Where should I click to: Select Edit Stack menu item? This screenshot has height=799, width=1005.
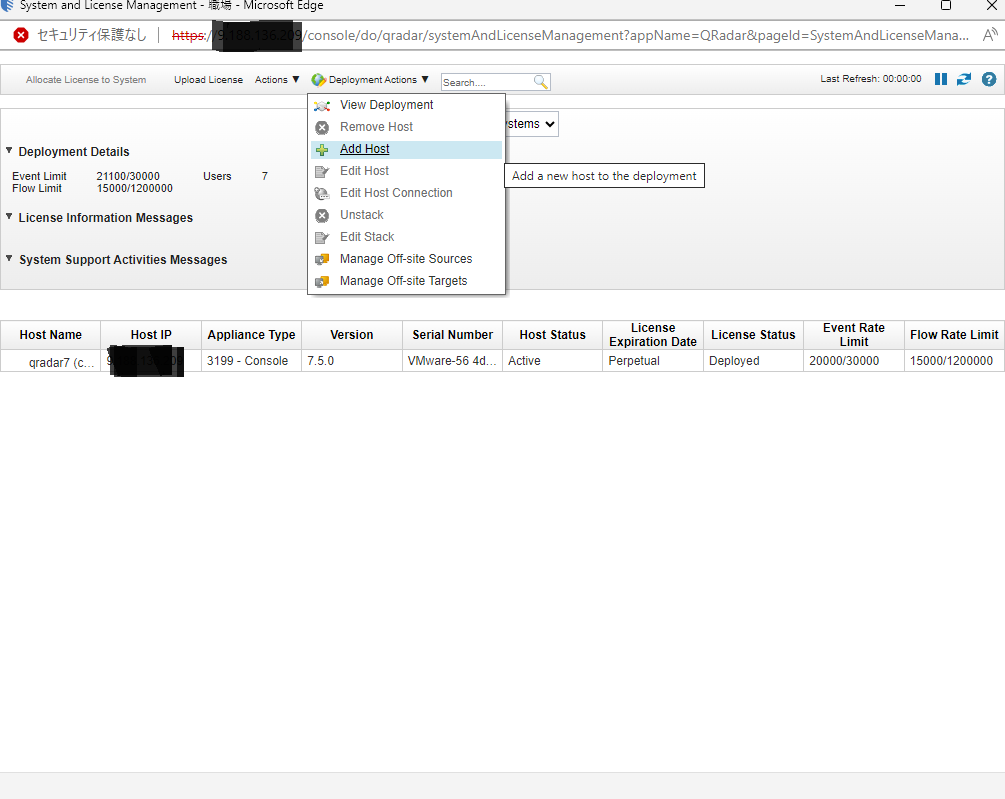click(x=406, y=237)
